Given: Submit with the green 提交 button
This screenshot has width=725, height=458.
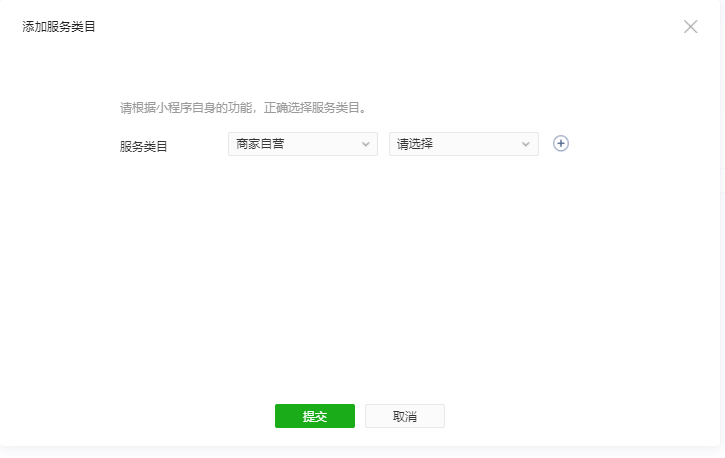Looking at the screenshot, I should coord(315,416).
